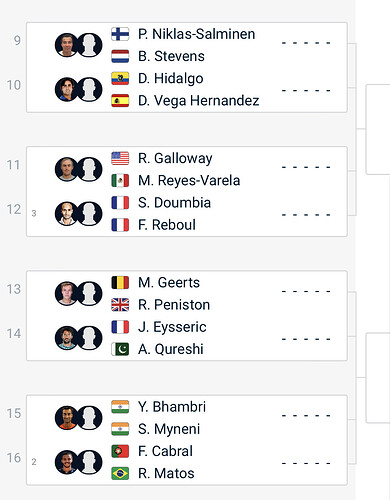390x500 pixels.
Task: Click the Ecuador flag beside D. Hidalgo
Action: [120, 78]
